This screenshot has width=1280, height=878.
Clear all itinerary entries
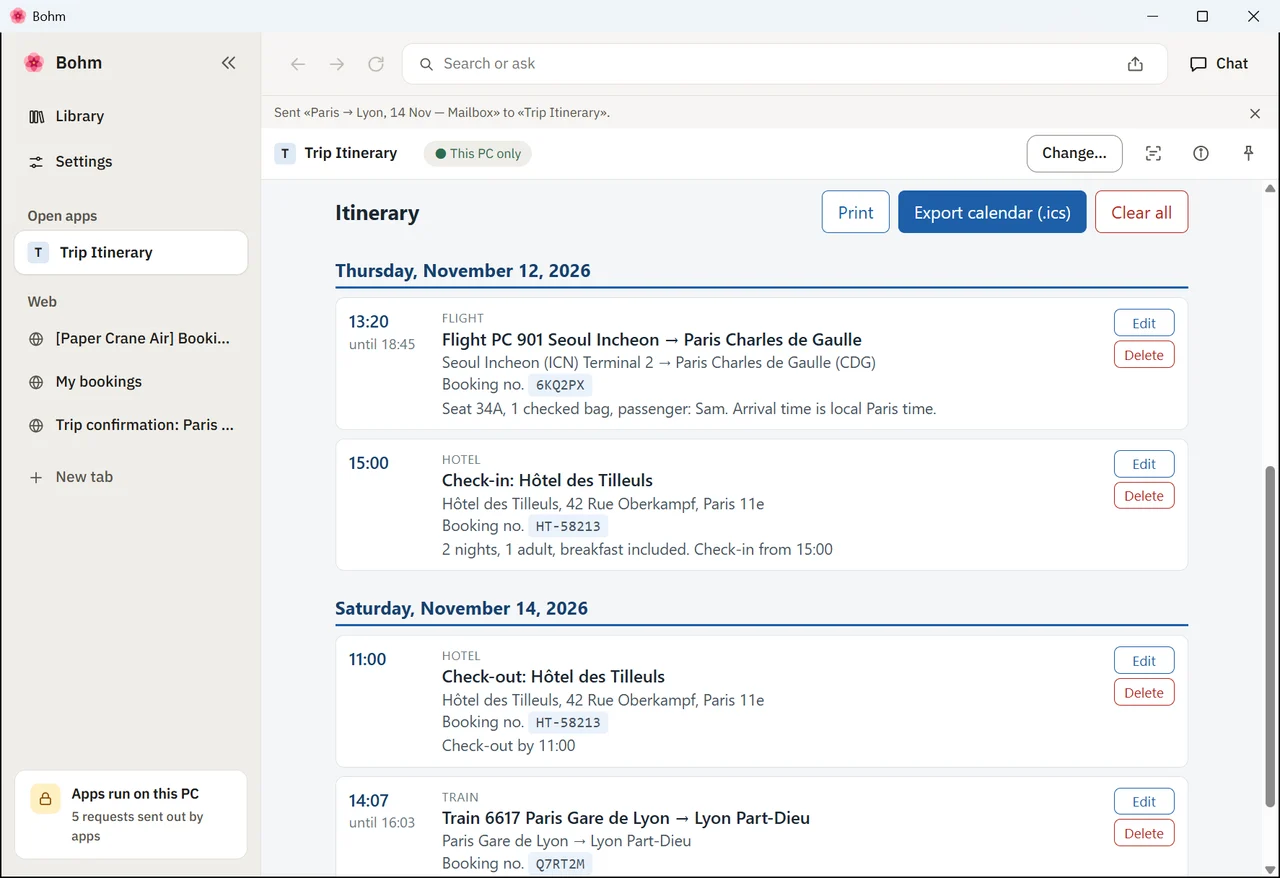[1141, 212]
